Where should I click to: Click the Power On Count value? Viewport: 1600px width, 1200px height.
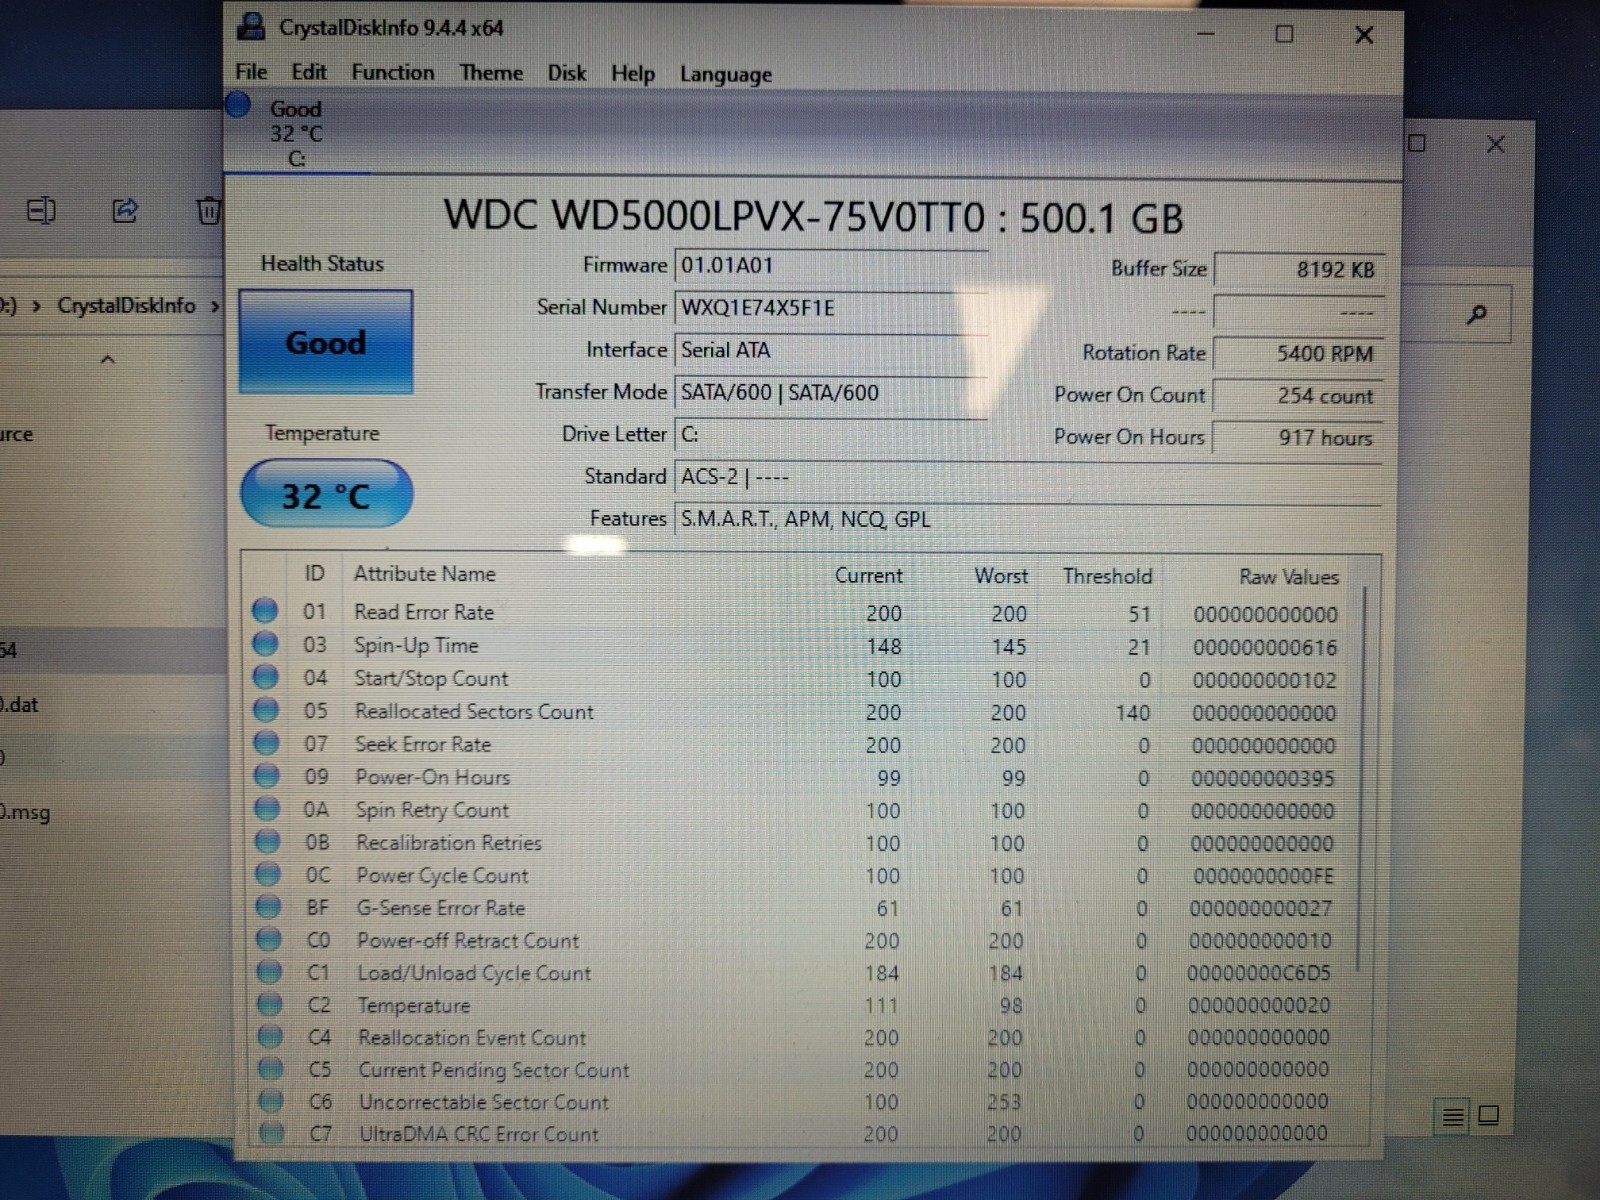pyautogui.click(x=1299, y=396)
